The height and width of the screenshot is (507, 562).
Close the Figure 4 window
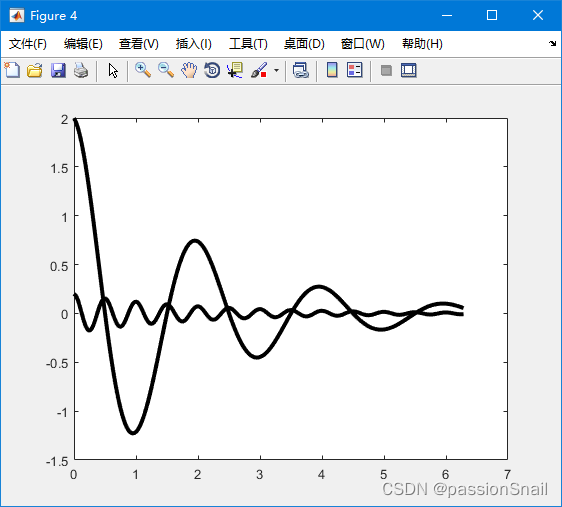pos(538,15)
